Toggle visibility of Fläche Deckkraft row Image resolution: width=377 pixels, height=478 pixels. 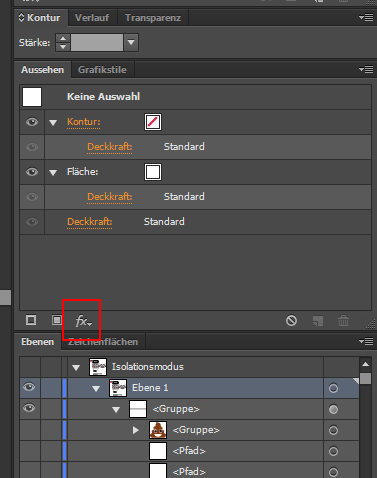[32, 197]
